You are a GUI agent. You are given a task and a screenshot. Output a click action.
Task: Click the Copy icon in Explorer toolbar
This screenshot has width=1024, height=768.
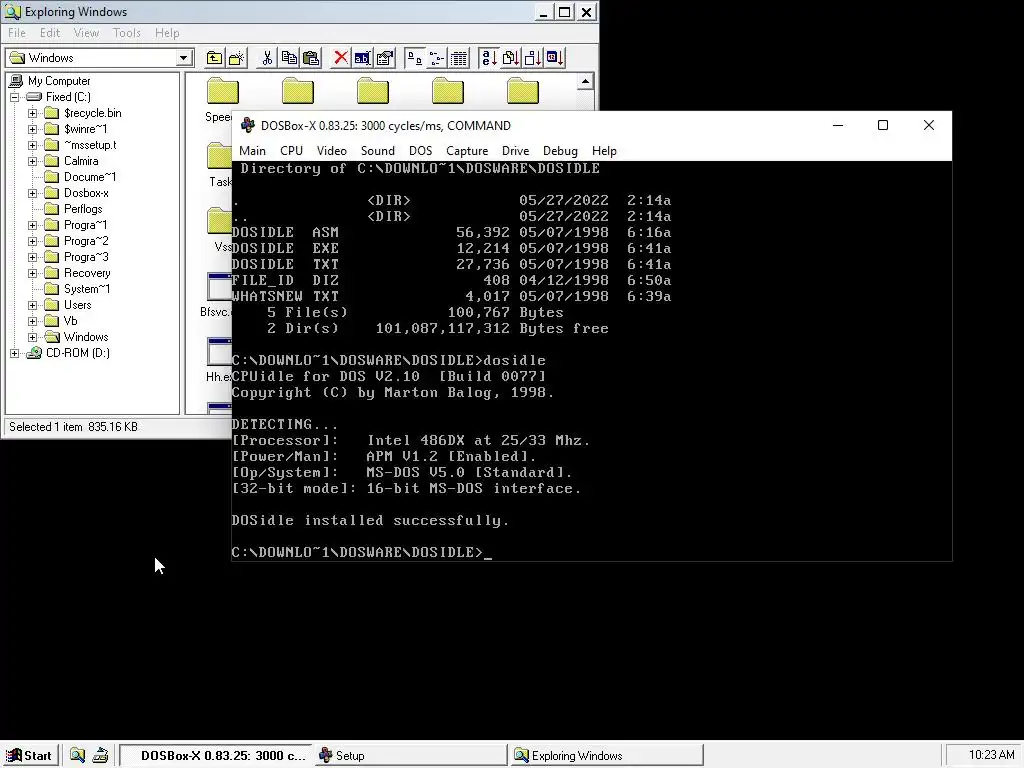289,58
